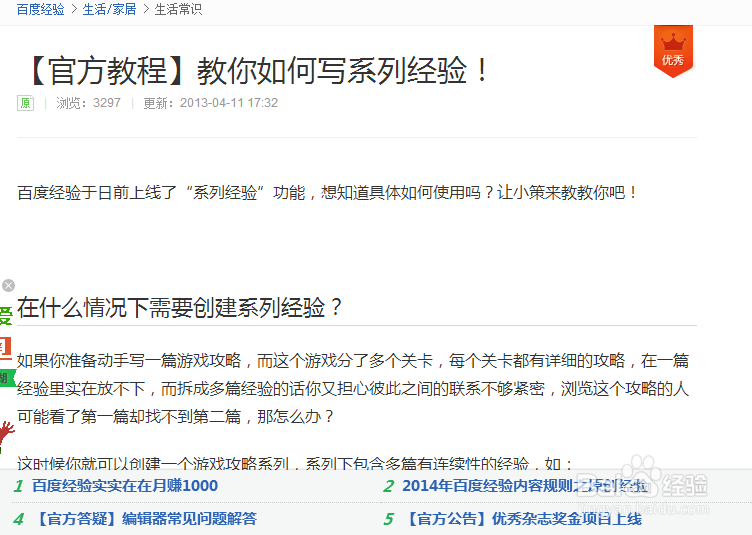The image size is (752, 535).
Task: Open 【官方答疑】编辑器常见问题解答 link
Action: 145,519
